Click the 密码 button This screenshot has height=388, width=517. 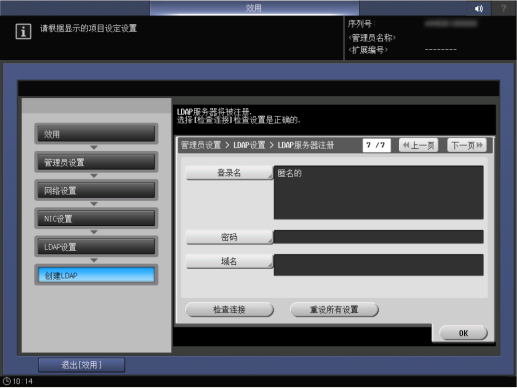(229, 237)
